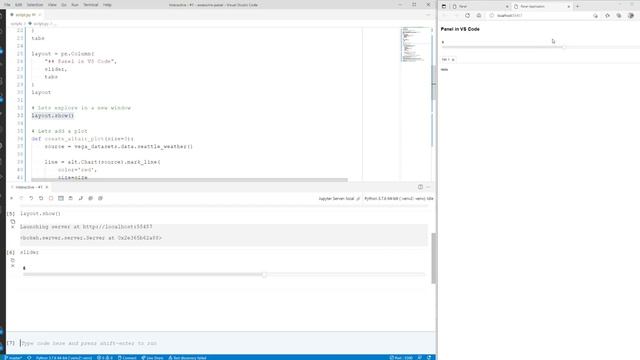This screenshot has width=640, height=360.
Task: Click the editor horizontal scrollbar
Action: [189, 180]
